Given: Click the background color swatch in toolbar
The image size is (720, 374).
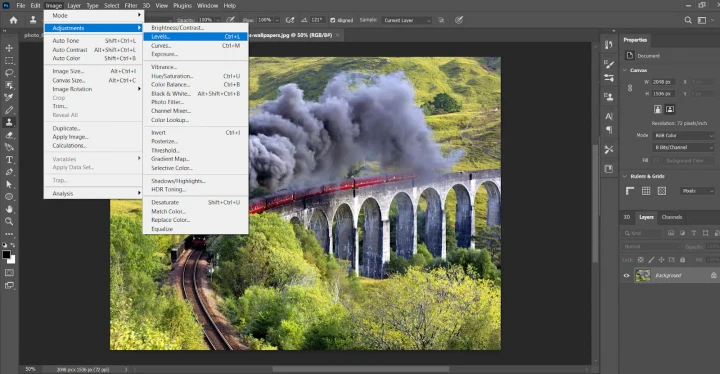Looking at the screenshot, I should point(12,261).
